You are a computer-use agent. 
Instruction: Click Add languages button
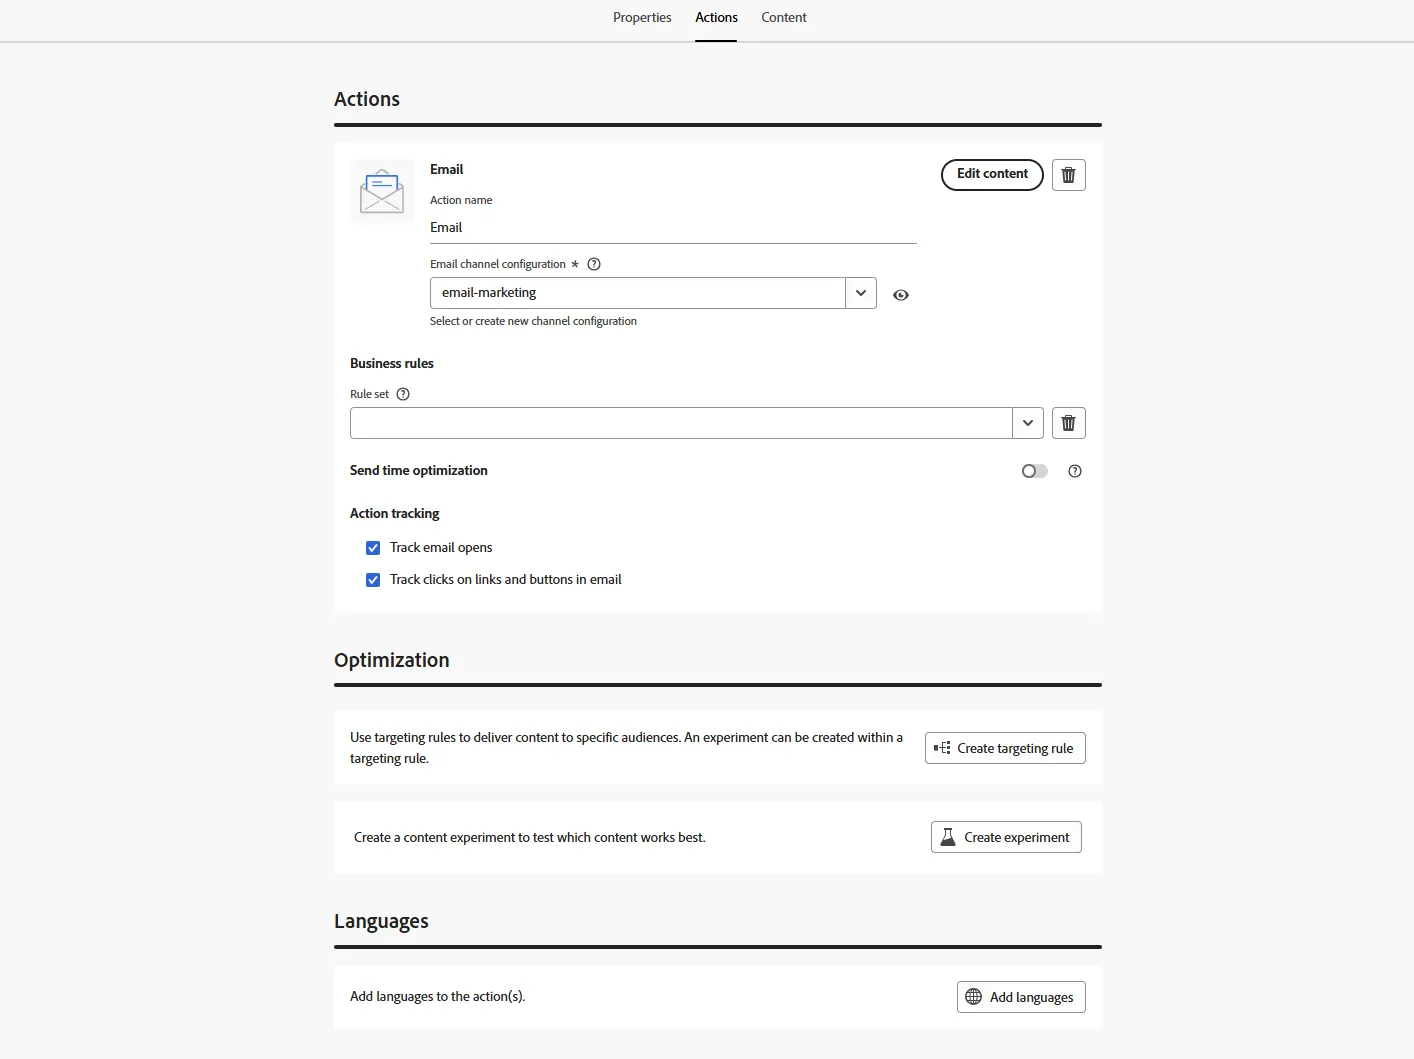[x=1021, y=997]
